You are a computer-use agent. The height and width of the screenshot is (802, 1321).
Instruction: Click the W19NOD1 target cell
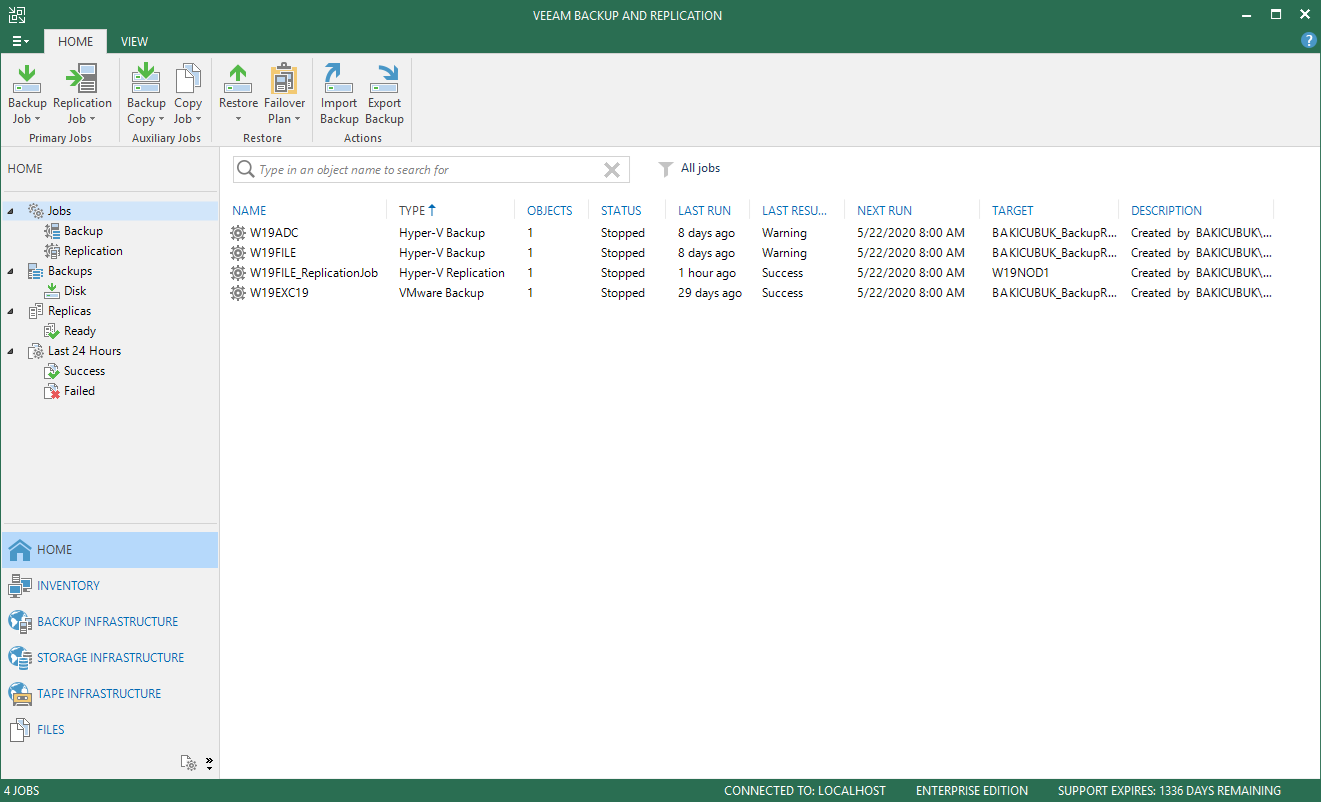tap(1020, 273)
